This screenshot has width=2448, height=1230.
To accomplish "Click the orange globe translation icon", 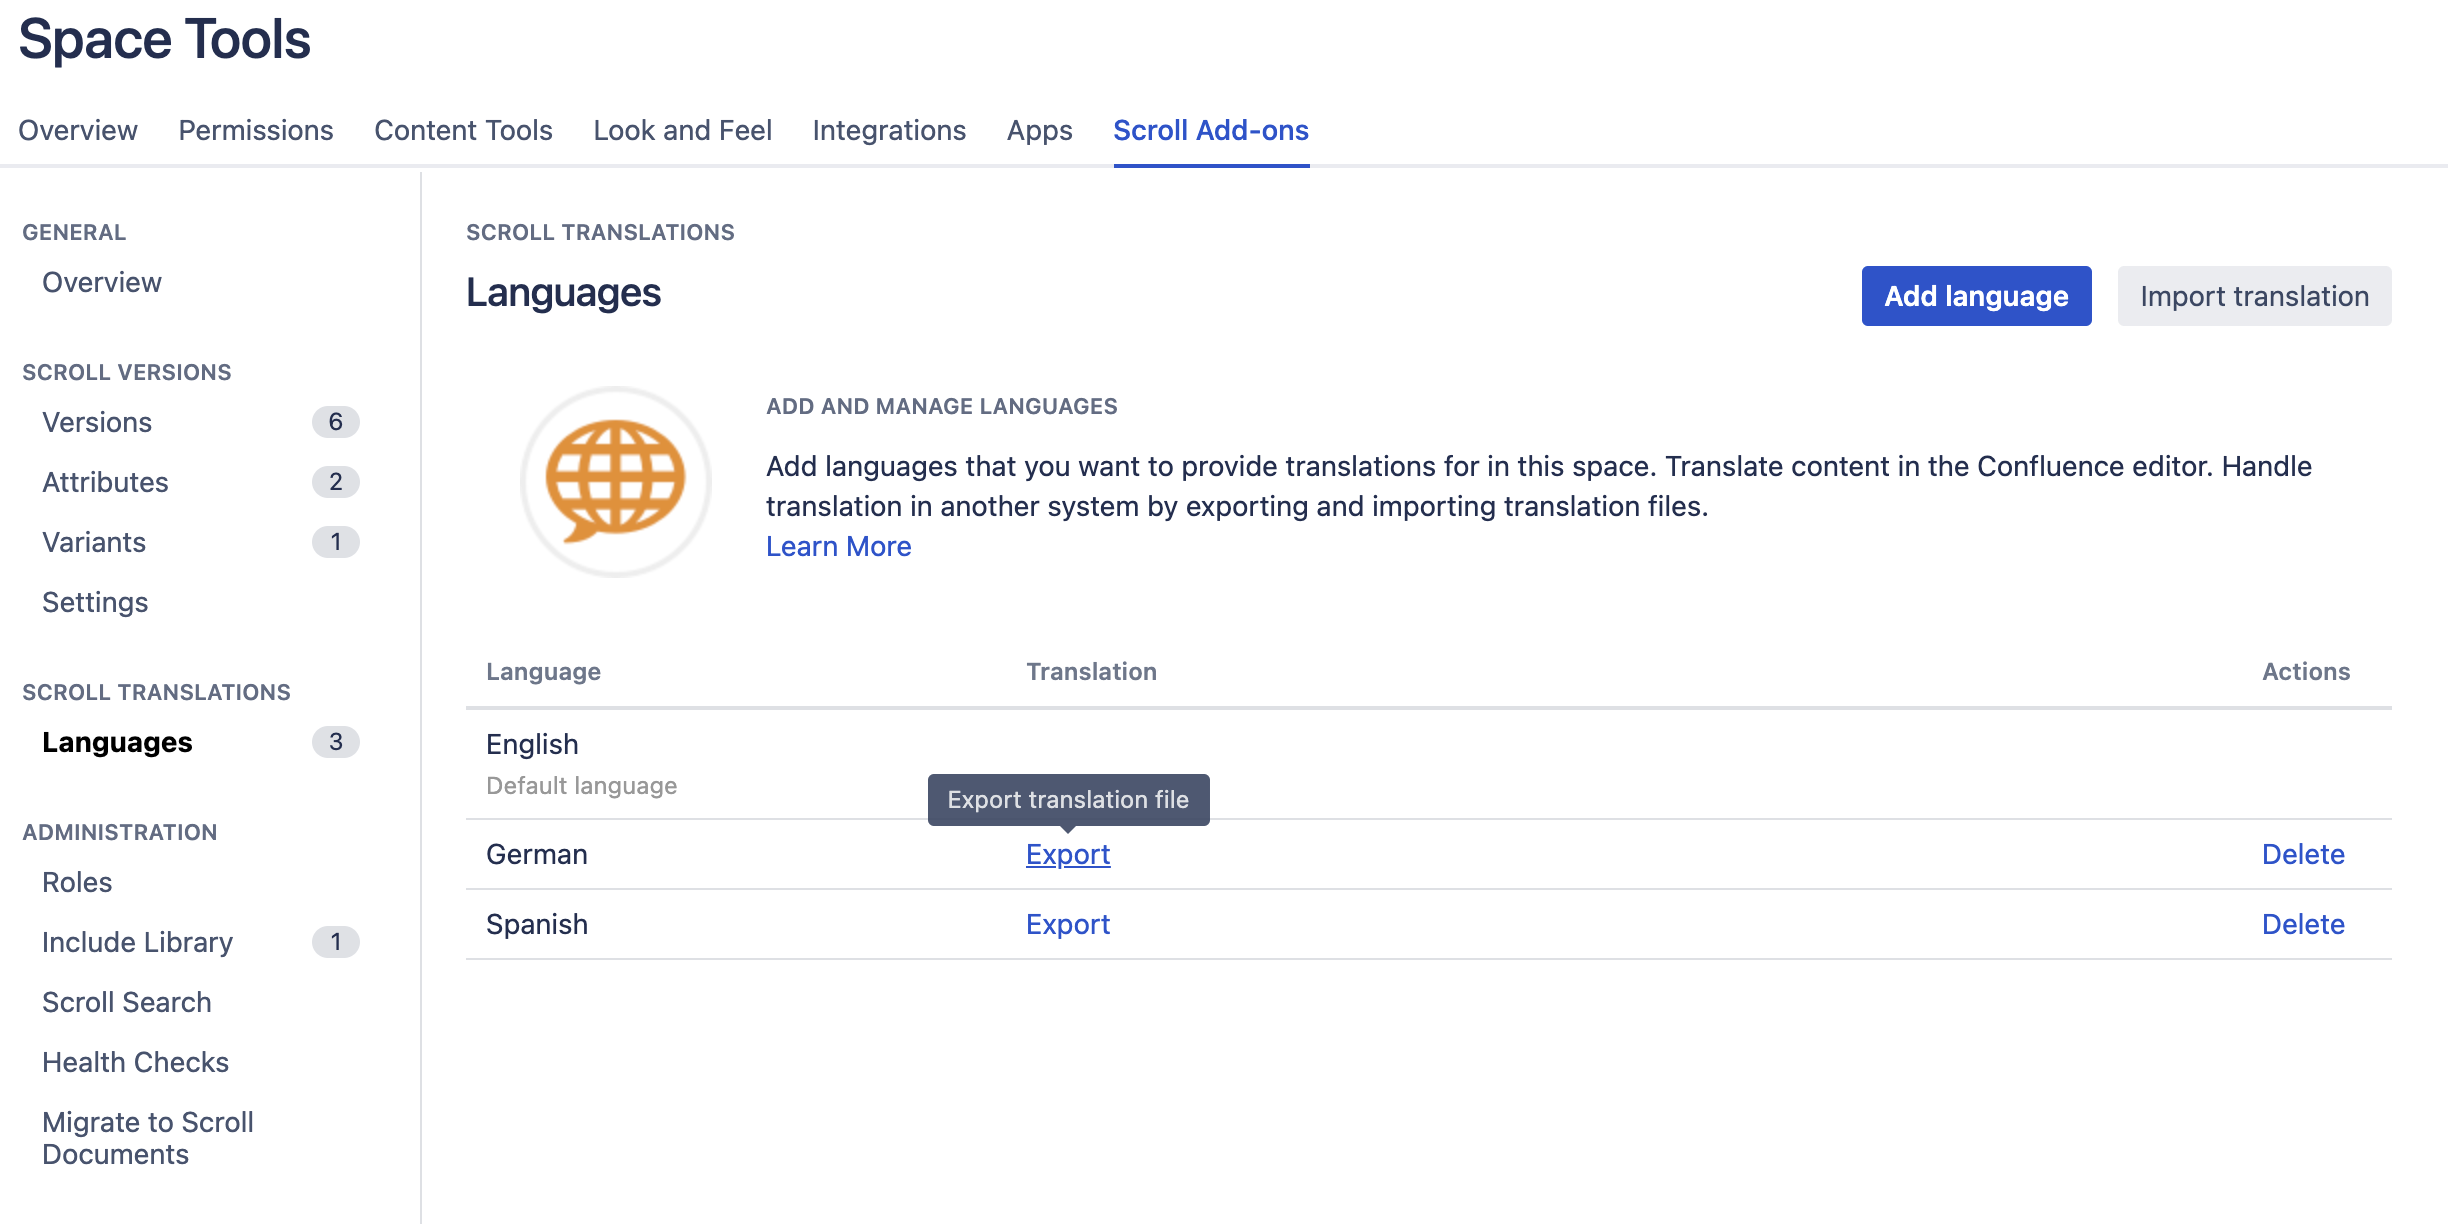I will click(615, 481).
